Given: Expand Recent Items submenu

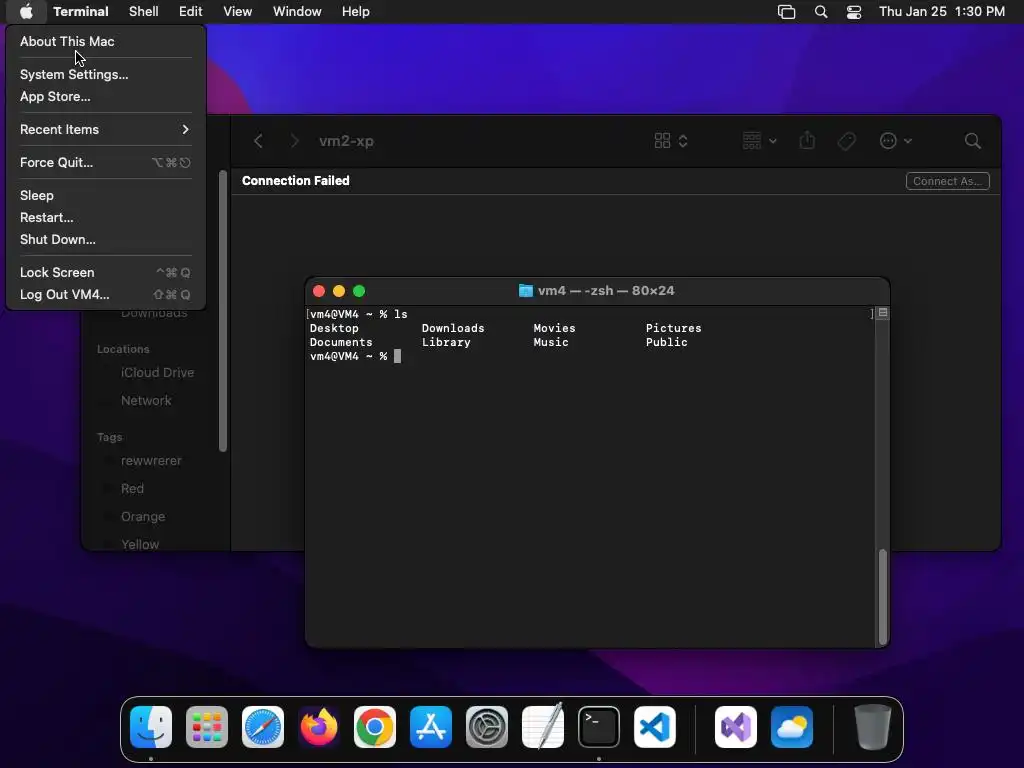Looking at the screenshot, I should (106, 129).
